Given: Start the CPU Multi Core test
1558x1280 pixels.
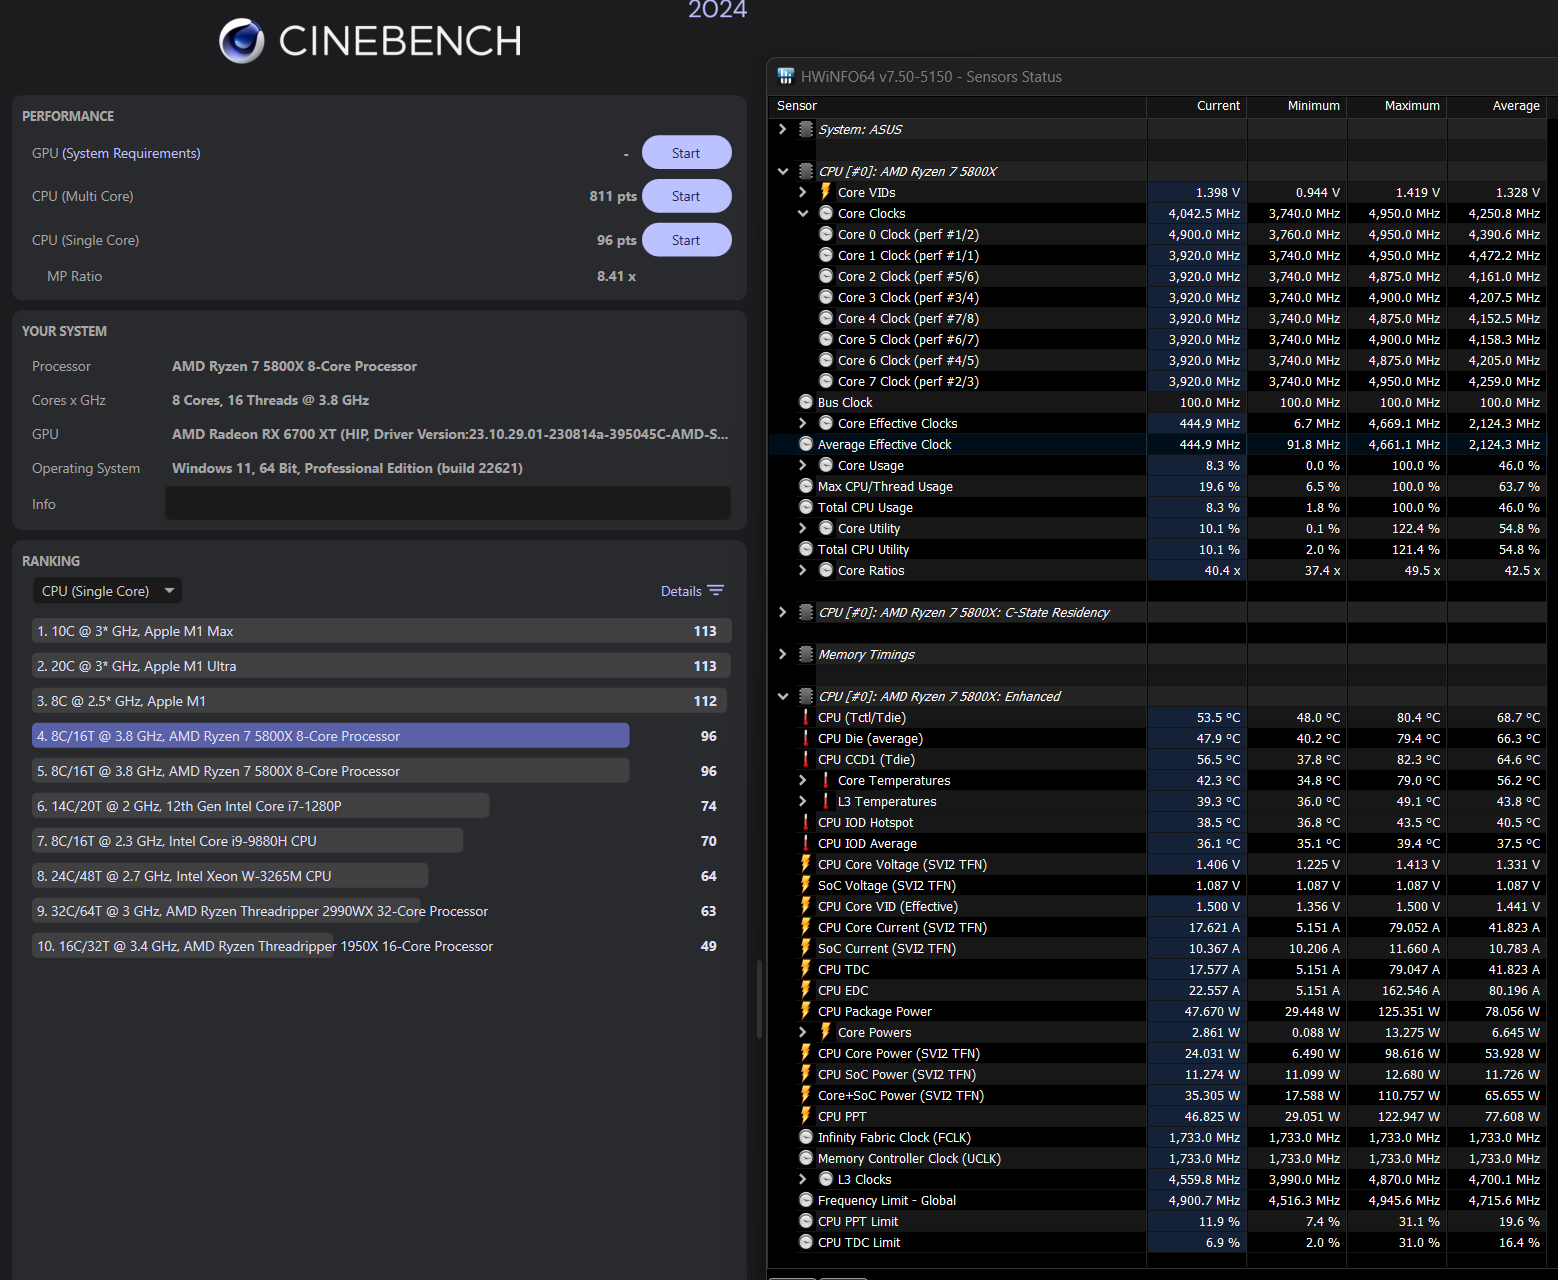Looking at the screenshot, I should [x=686, y=196].
